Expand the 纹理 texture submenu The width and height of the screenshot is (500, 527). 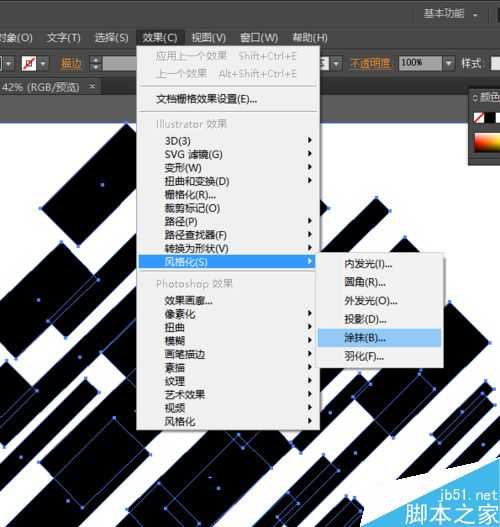tap(228, 381)
